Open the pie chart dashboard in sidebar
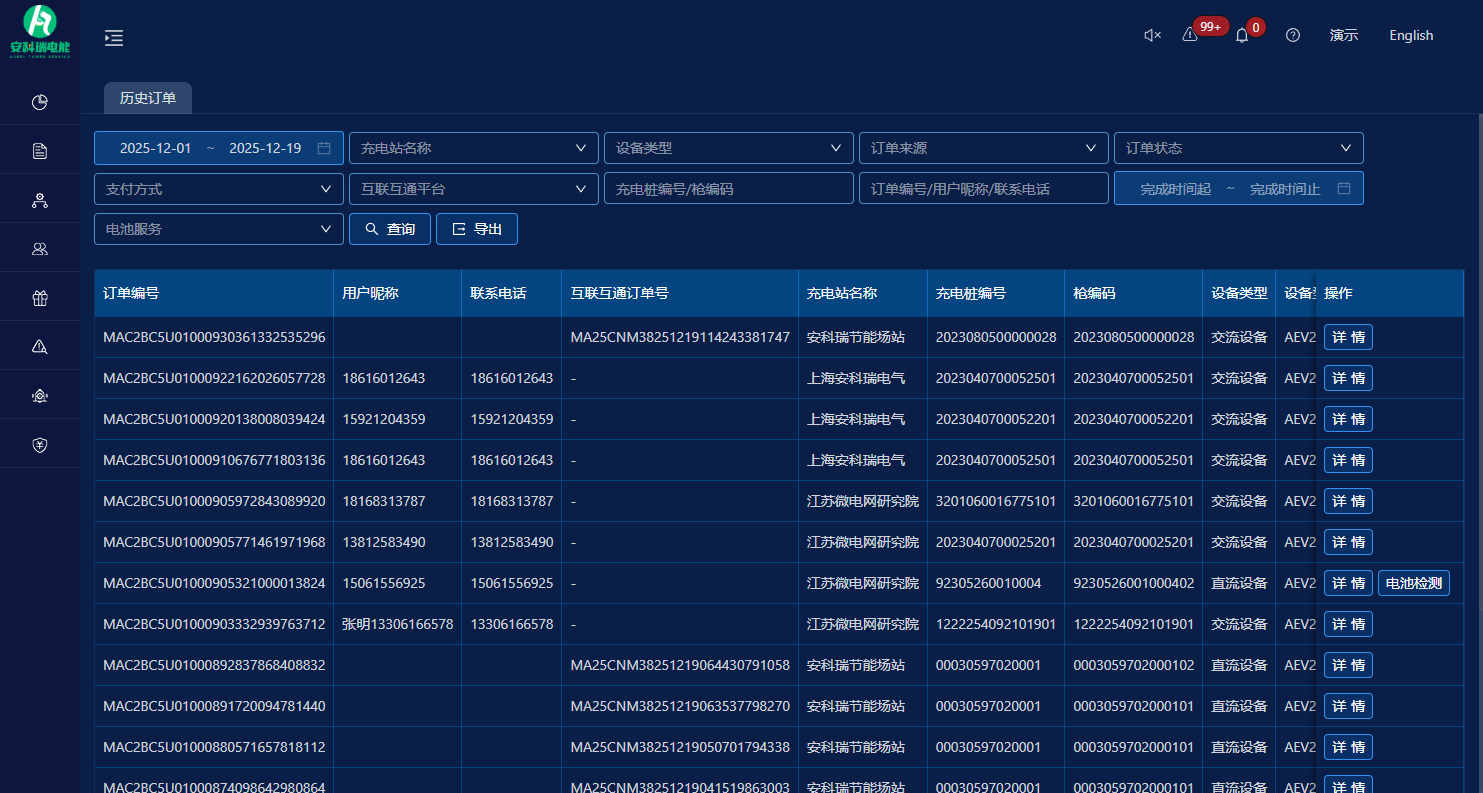 [40, 102]
